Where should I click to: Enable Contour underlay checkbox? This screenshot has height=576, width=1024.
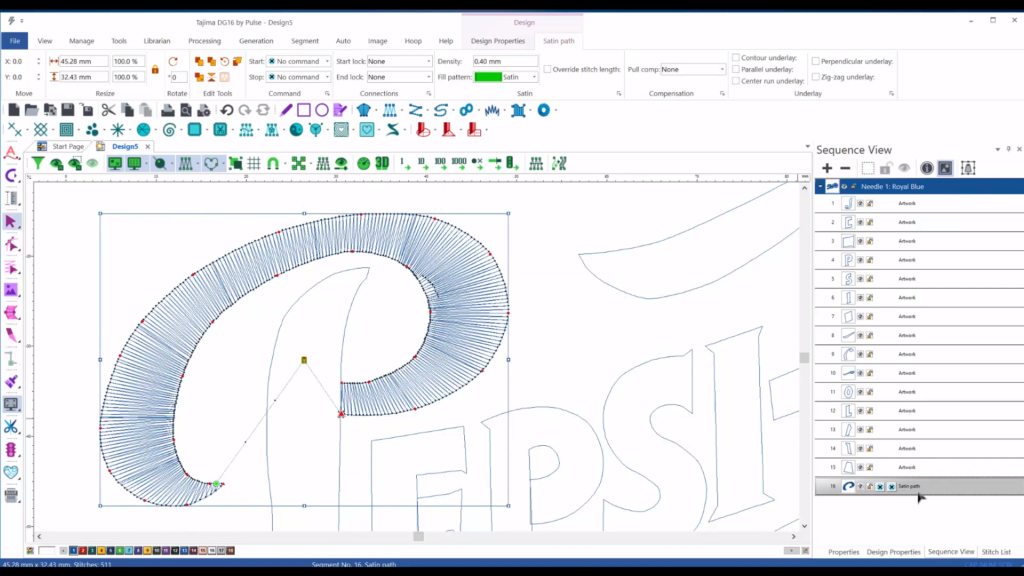(x=736, y=58)
